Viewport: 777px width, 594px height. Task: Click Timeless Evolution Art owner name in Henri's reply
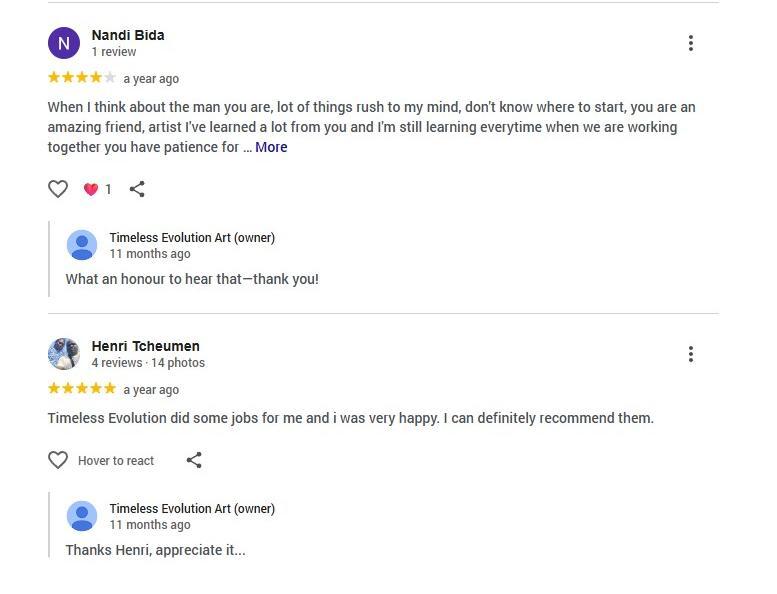click(192, 508)
